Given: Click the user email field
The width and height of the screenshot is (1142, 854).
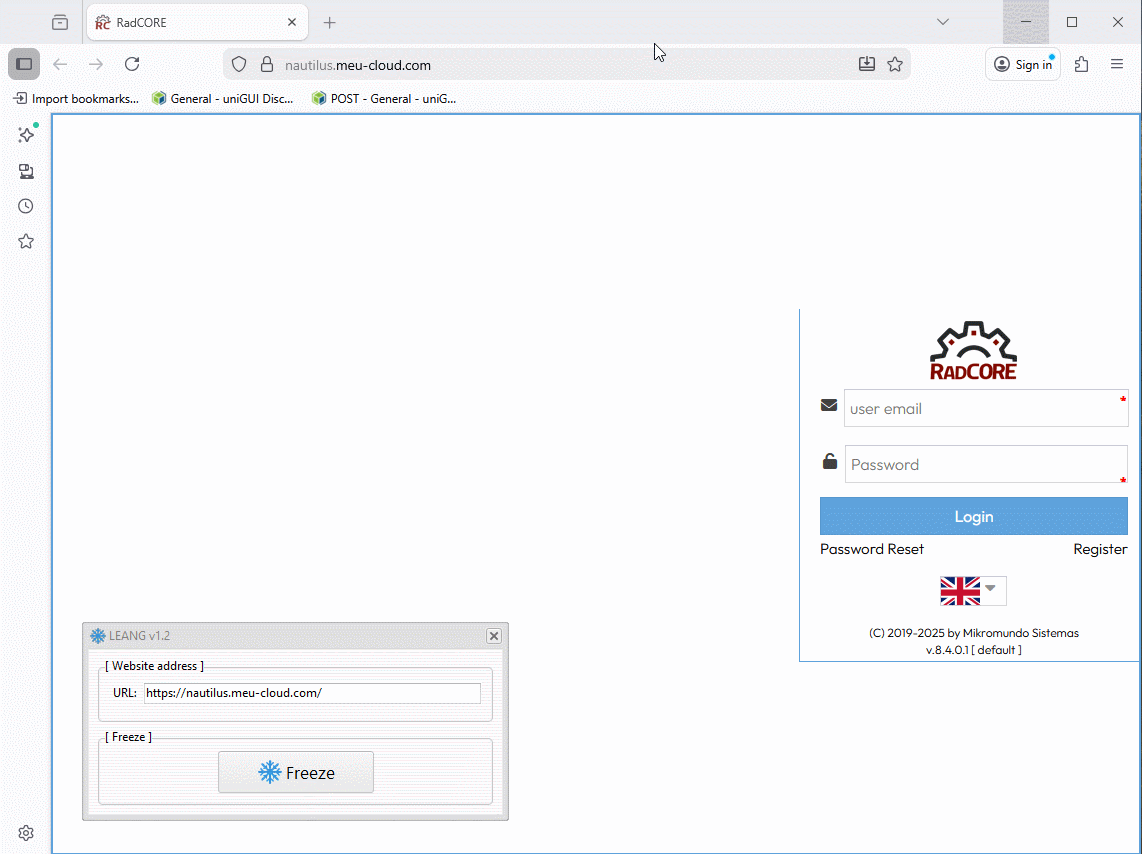Looking at the screenshot, I should [986, 408].
